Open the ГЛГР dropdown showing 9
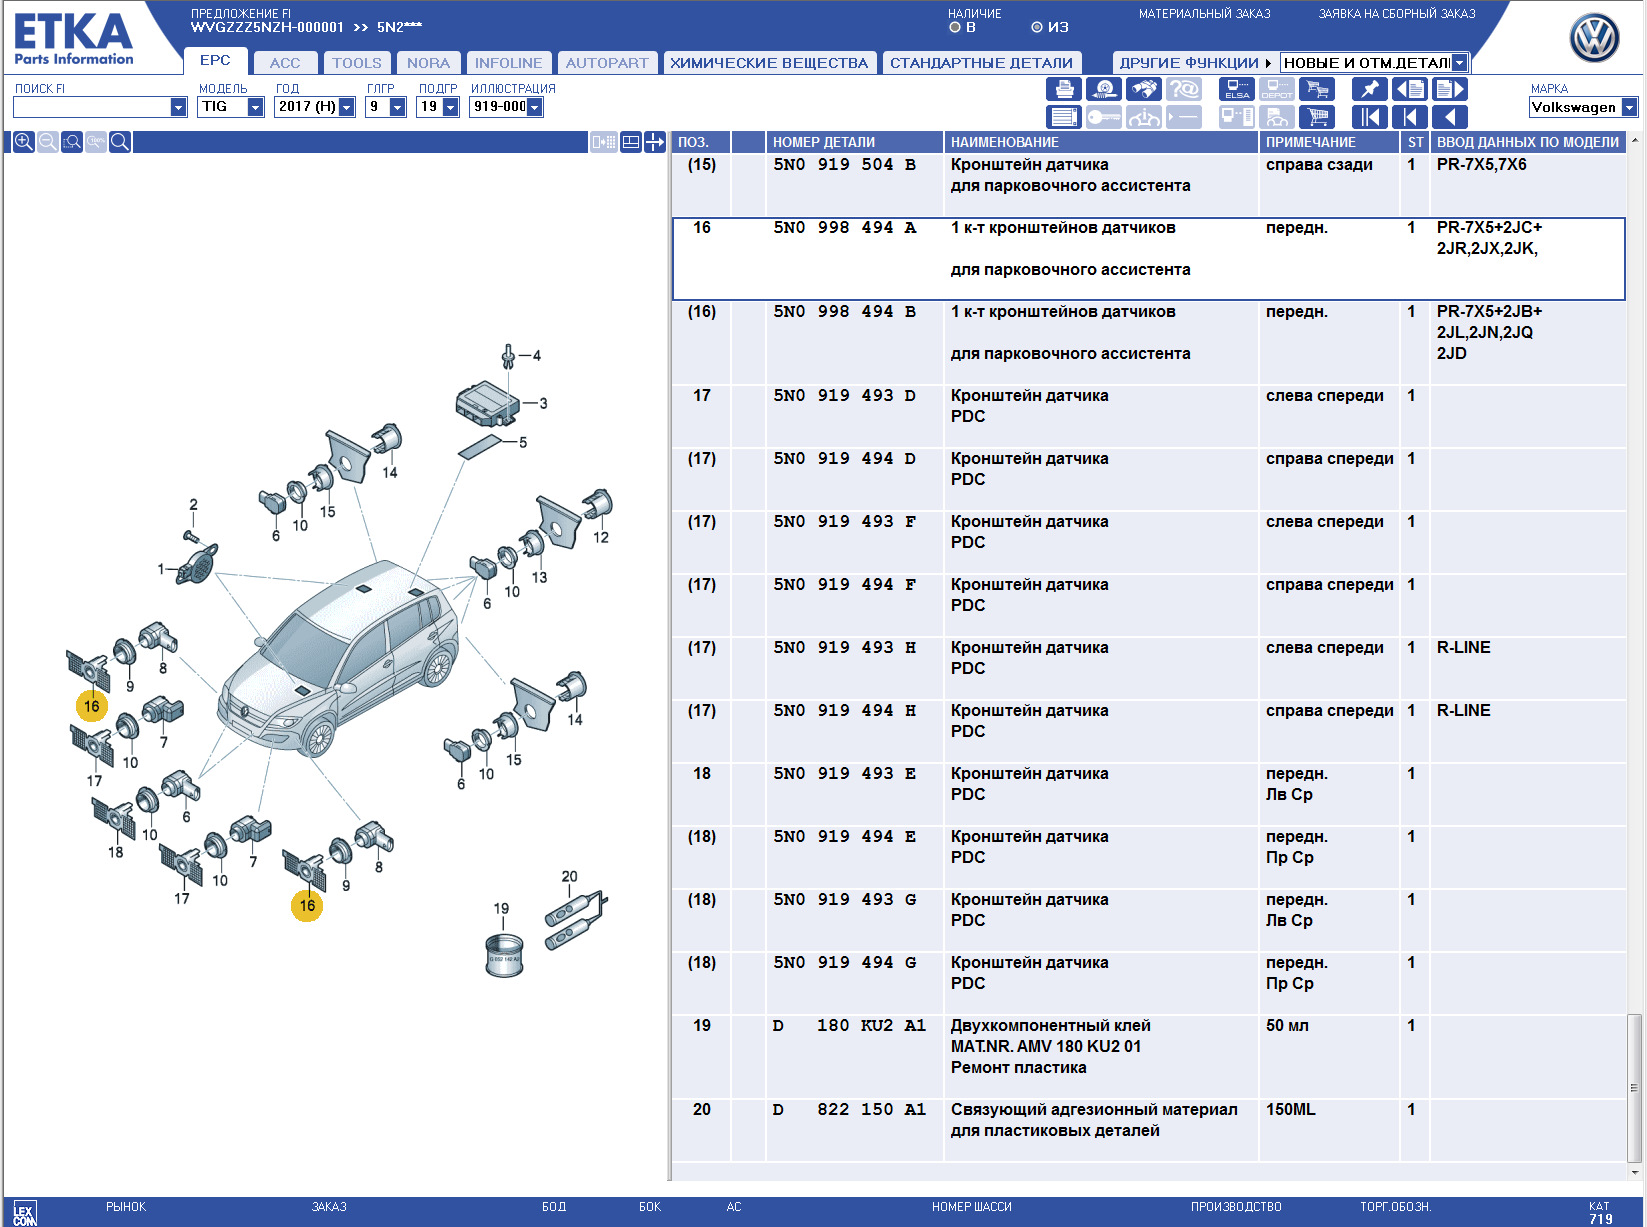 pos(398,107)
